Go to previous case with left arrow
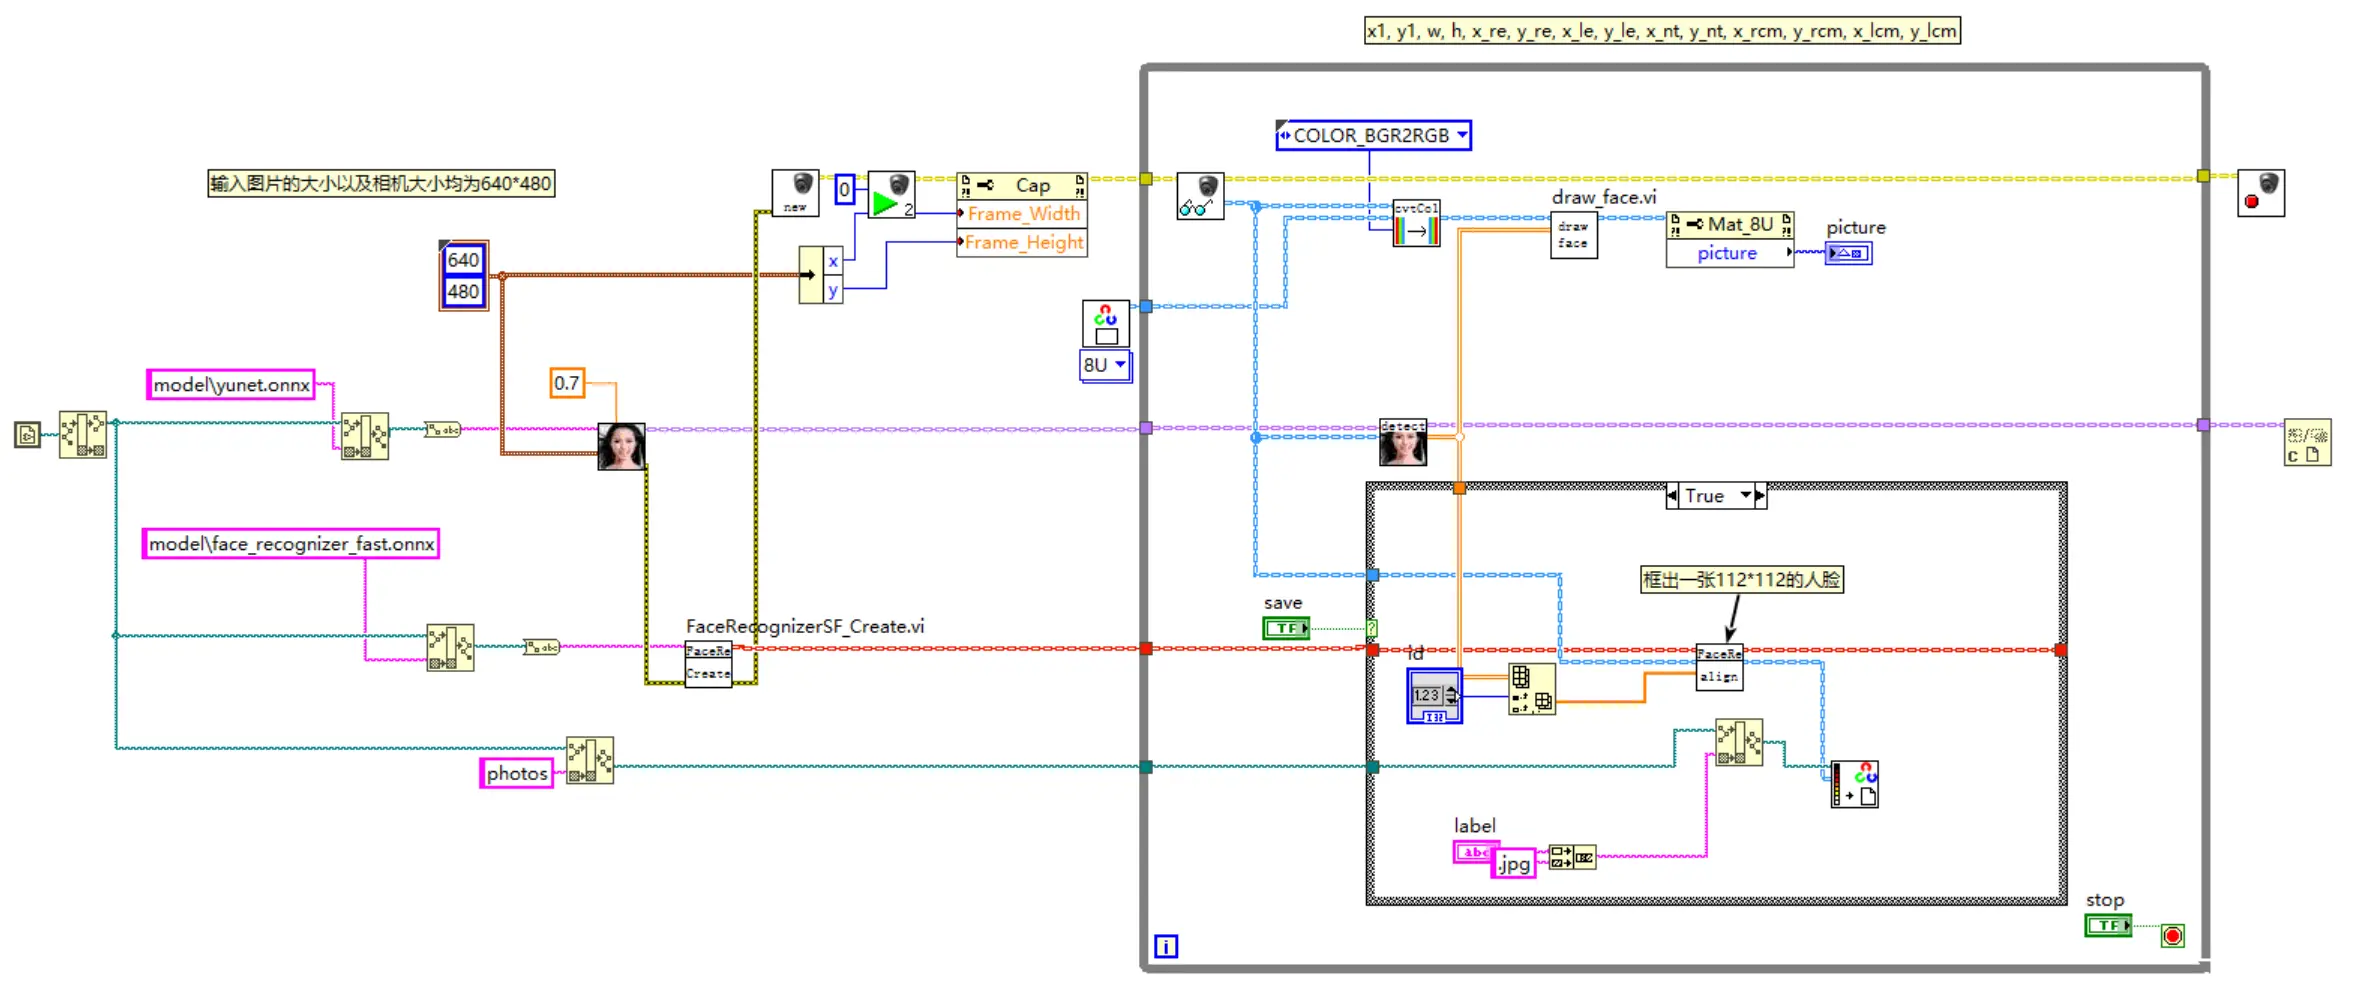The image size is (2362, 985). [x=1673, y=495]
